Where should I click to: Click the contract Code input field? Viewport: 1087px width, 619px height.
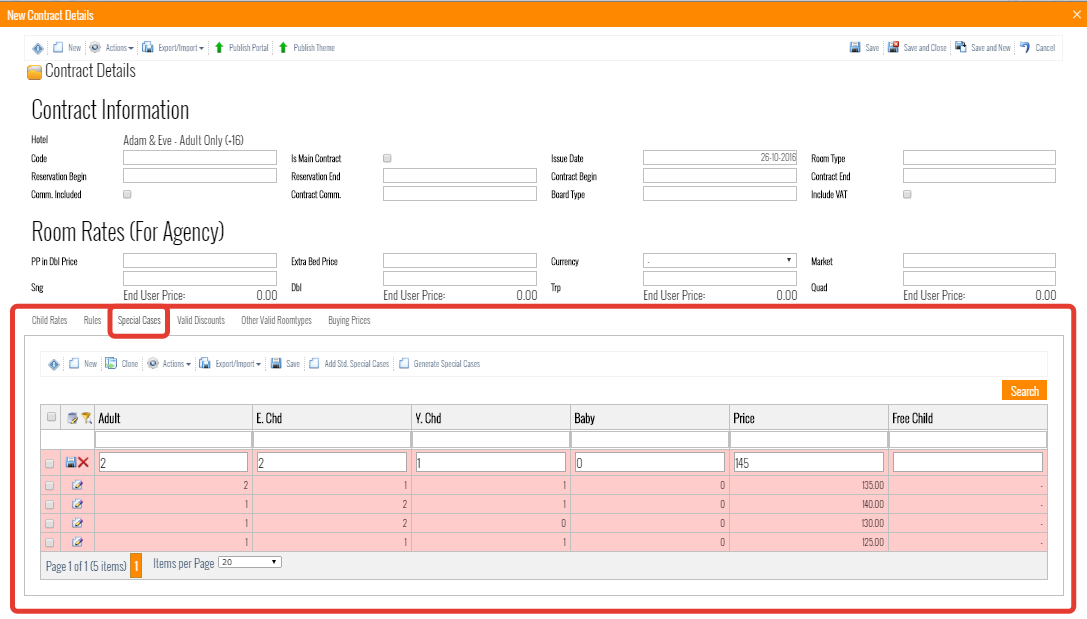pos(200,158)
